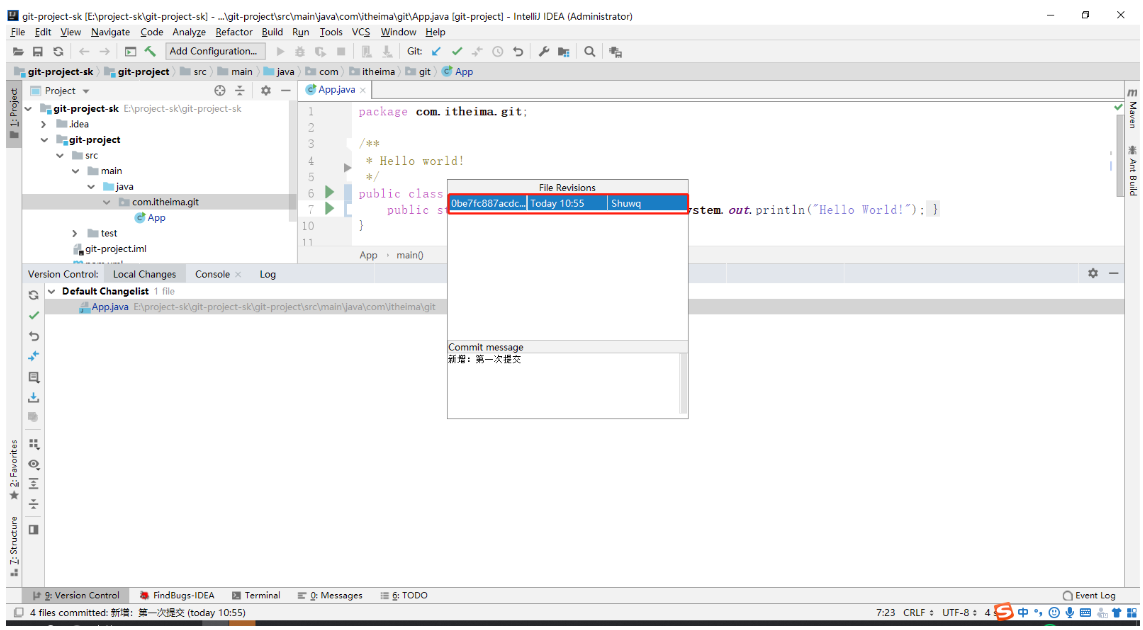This screenshot has height=630, width=1143.
Task: Click Git Update Project blue arrow
Action: (x=436, y=52)
